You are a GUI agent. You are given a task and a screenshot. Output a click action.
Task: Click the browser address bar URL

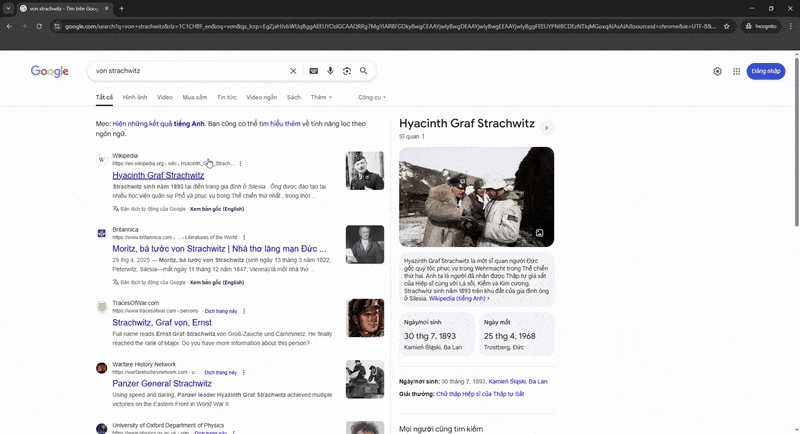point(390,26)
